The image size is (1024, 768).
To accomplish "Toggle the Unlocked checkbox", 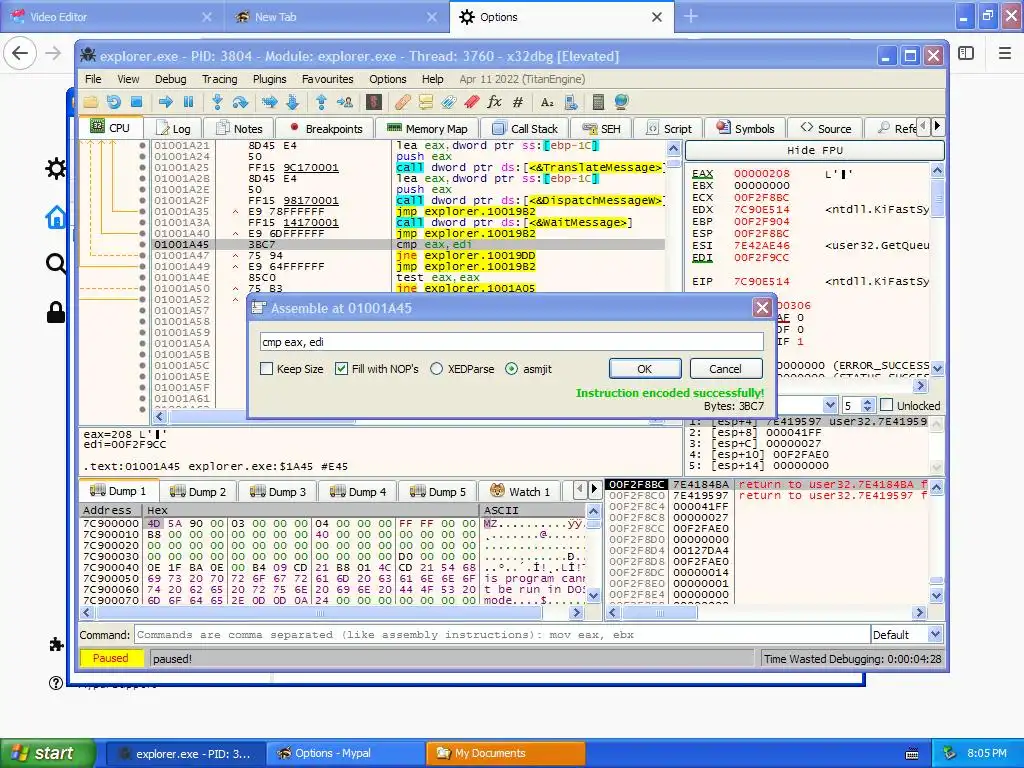I will 886,405.
